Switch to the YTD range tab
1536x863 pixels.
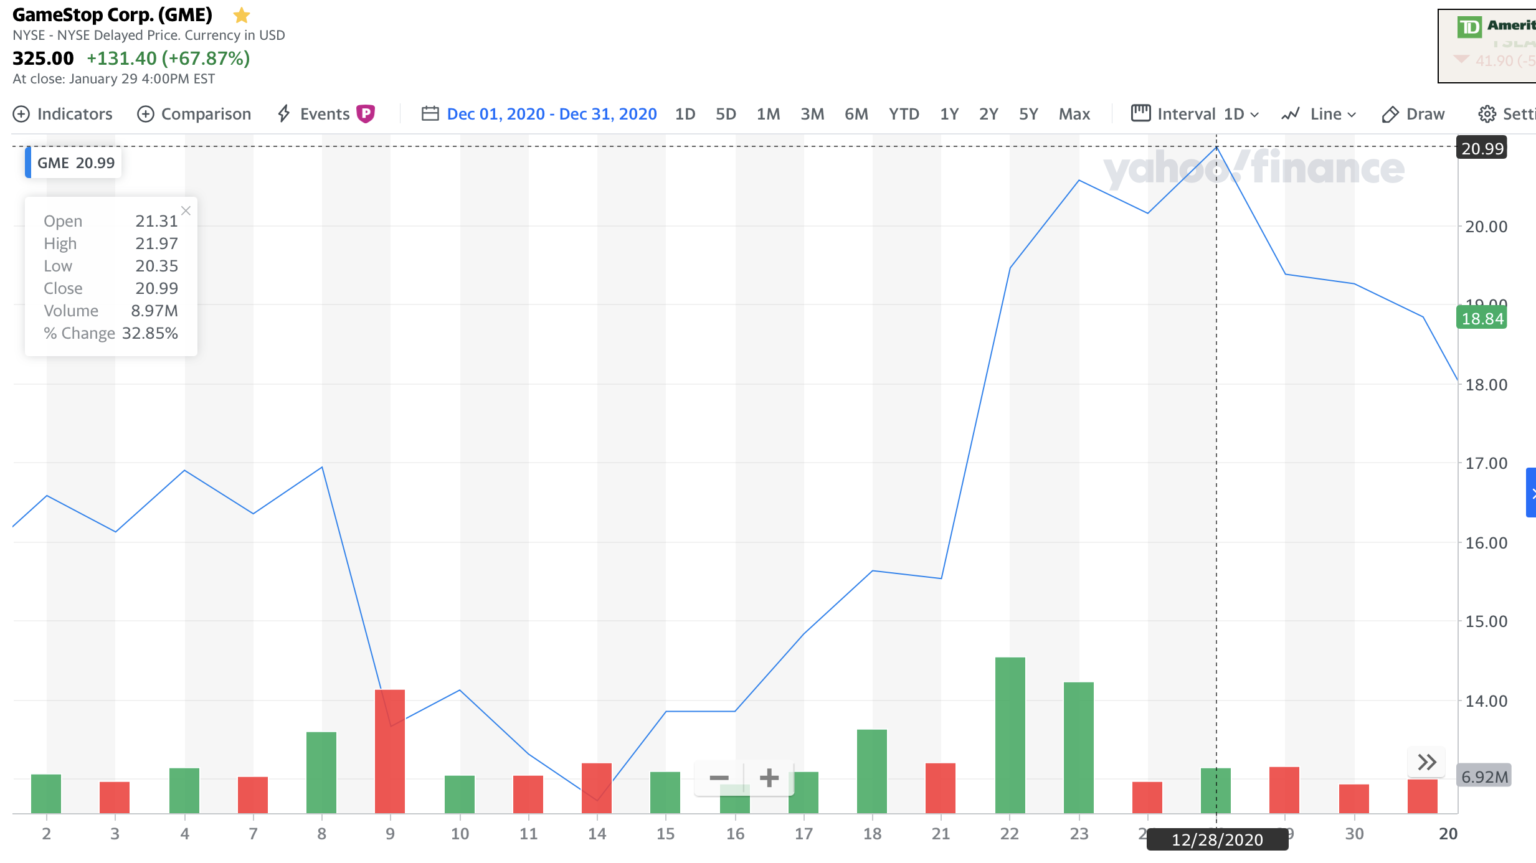904,113
